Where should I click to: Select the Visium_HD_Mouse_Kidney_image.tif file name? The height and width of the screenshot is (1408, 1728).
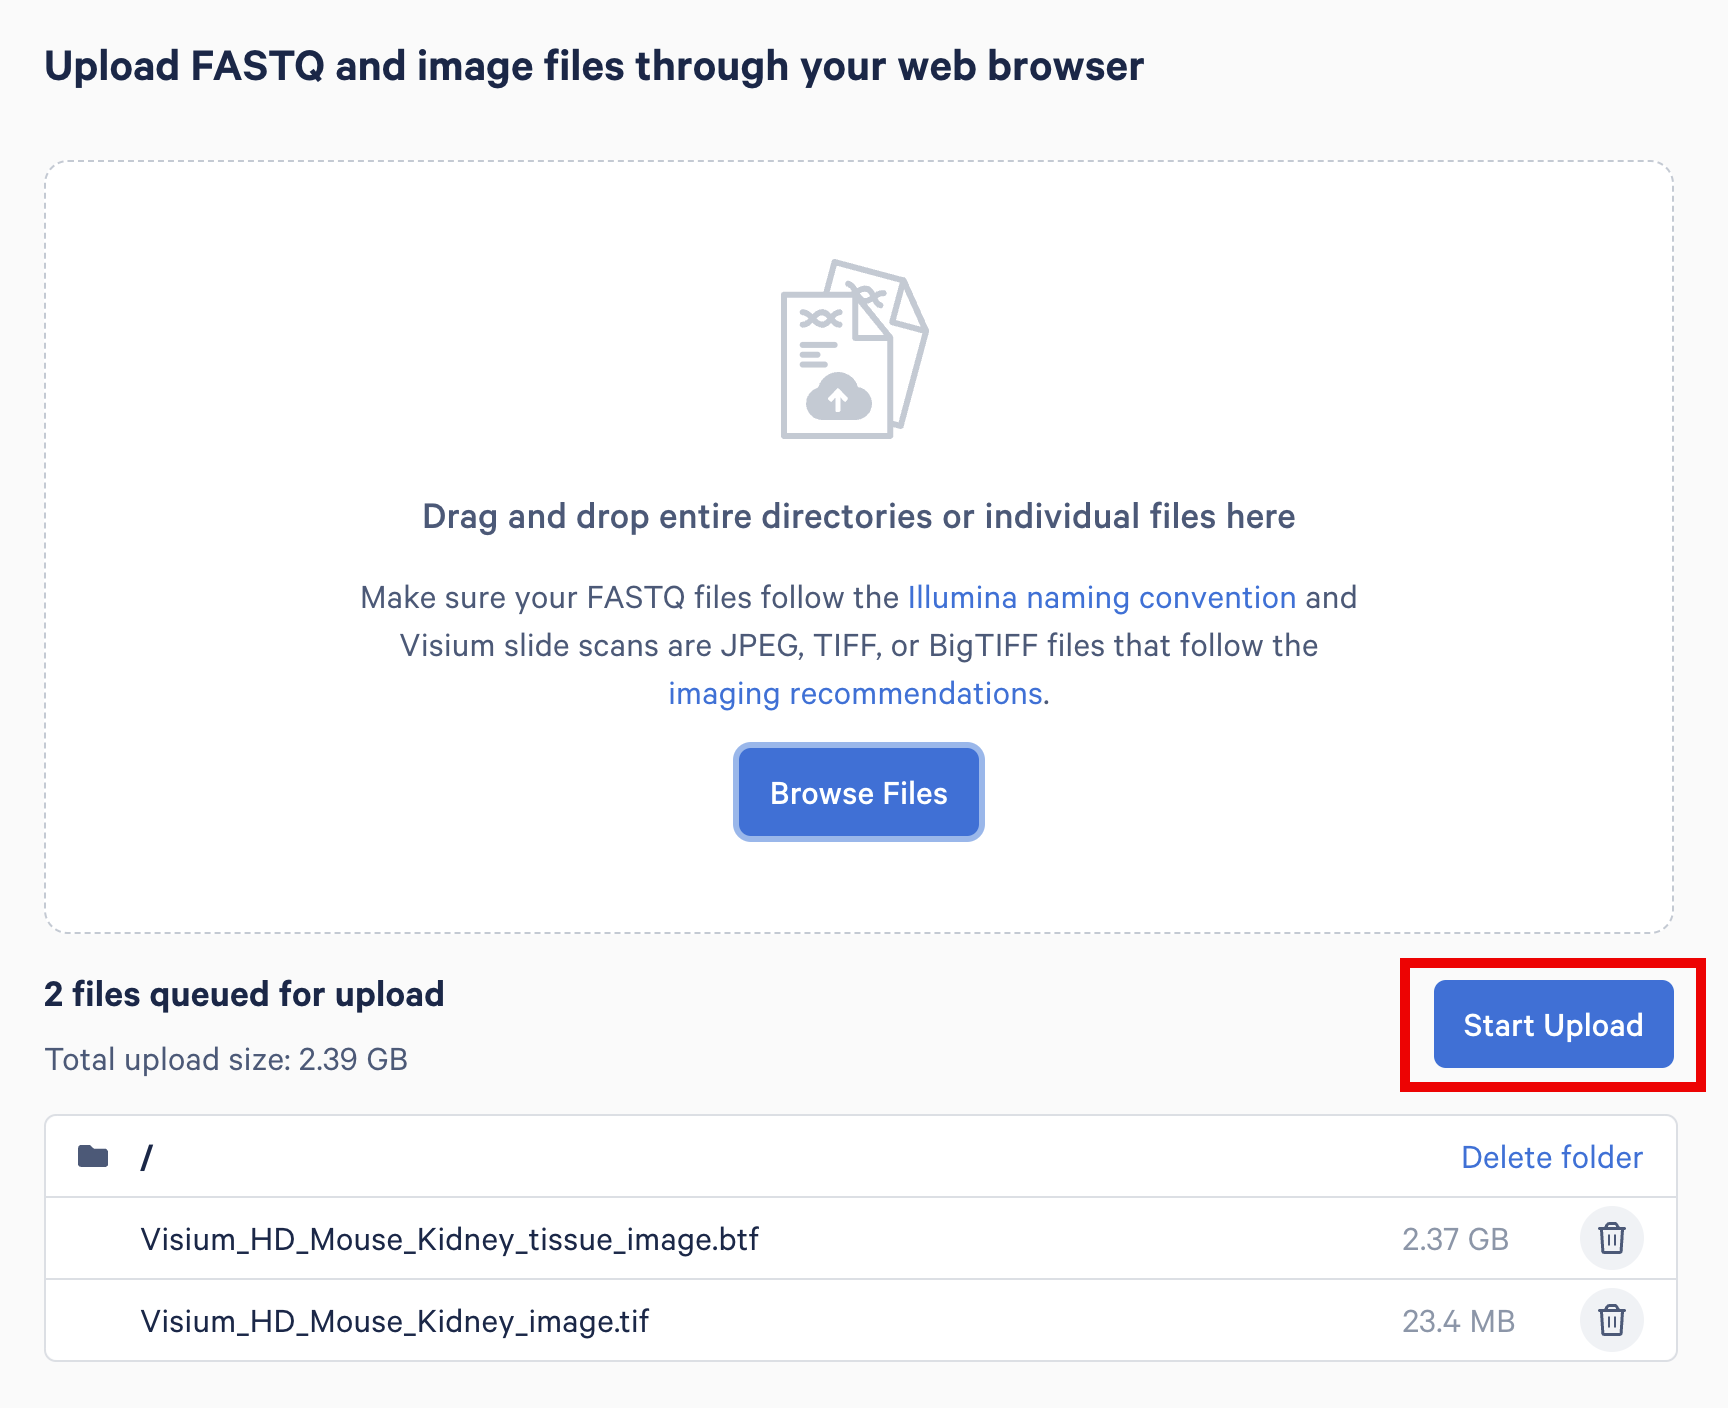pos(395,1321)
